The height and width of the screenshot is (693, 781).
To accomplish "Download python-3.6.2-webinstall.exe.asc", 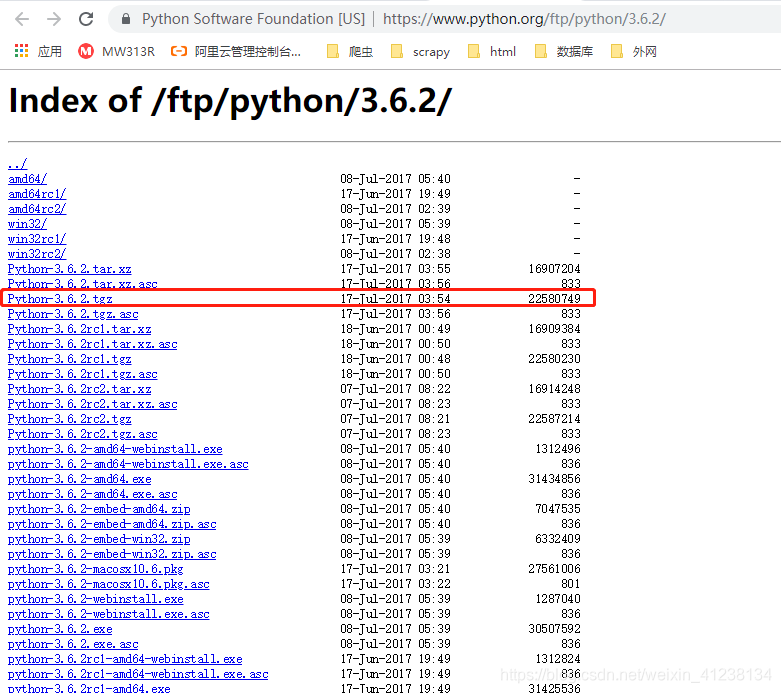I will pos(109,614).
